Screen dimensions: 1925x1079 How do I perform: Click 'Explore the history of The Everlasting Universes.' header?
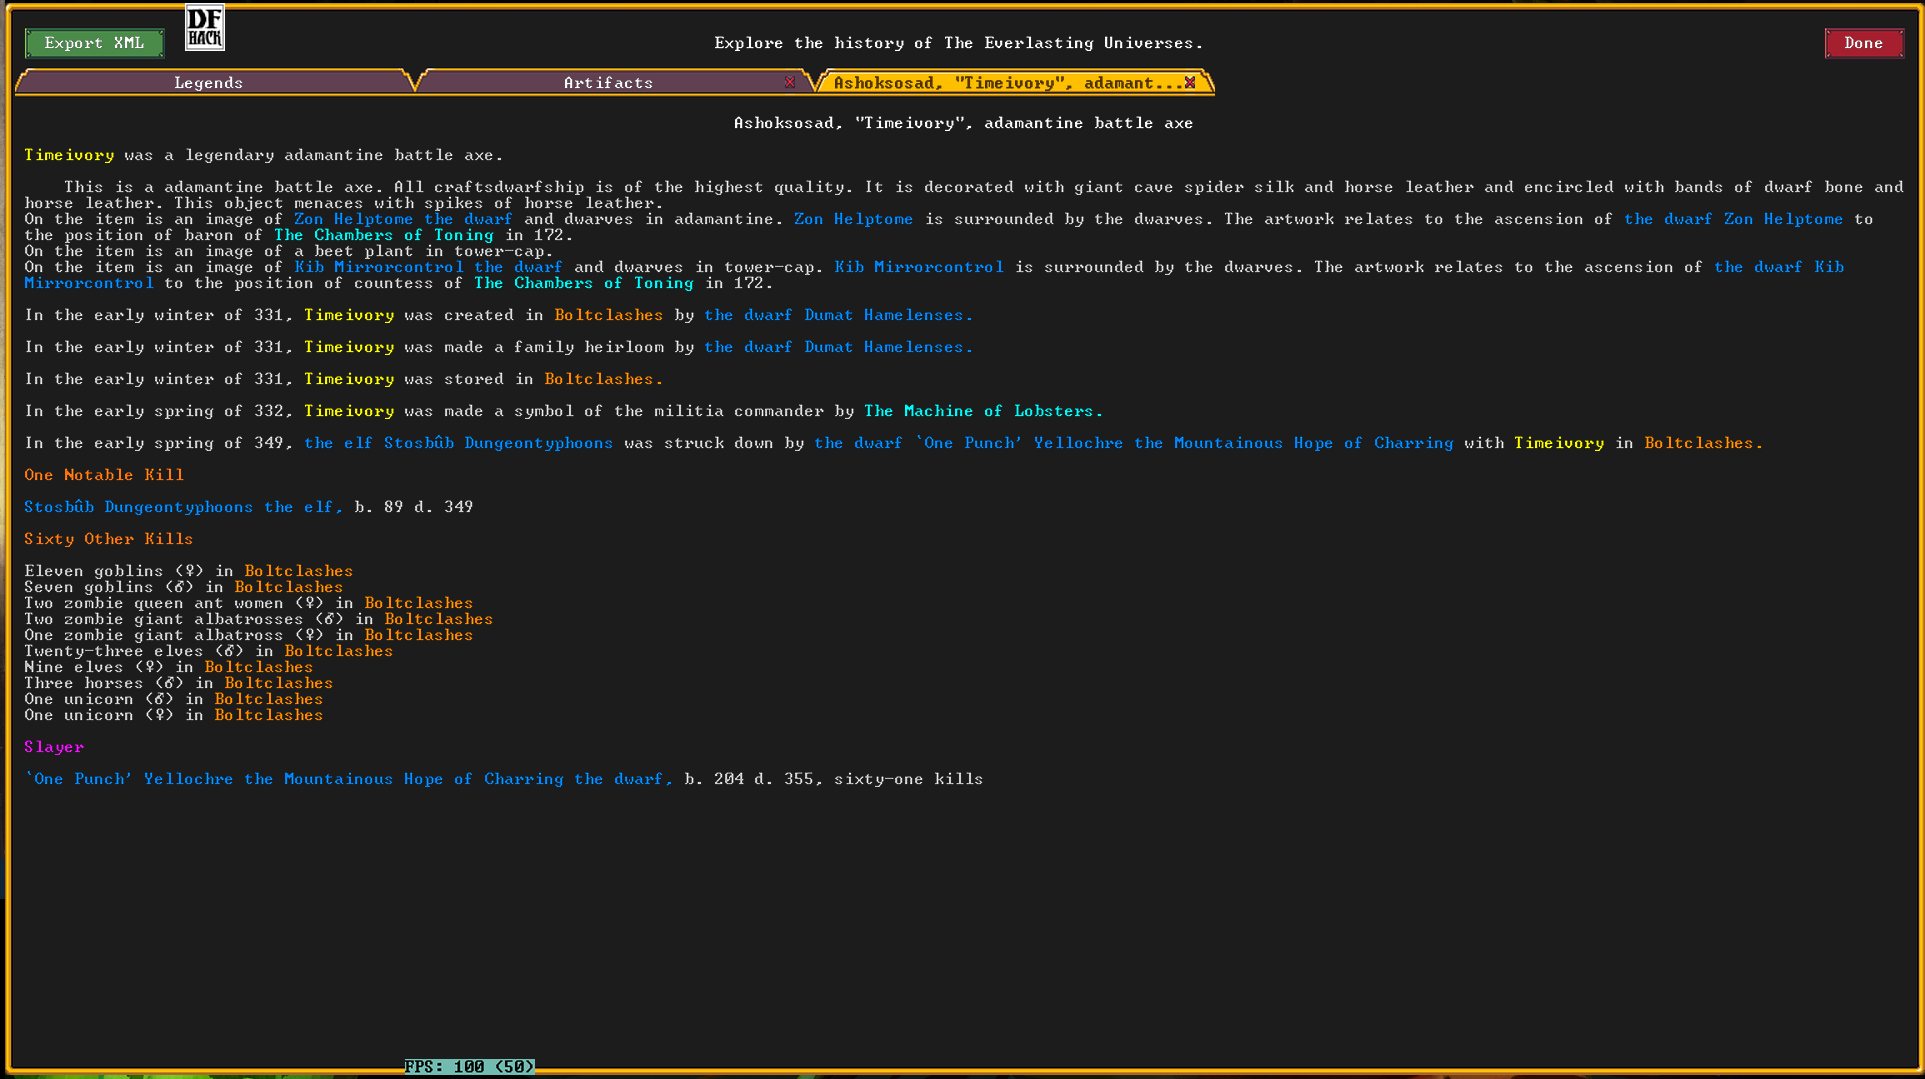pyautogui.click(x=958, y=43)
